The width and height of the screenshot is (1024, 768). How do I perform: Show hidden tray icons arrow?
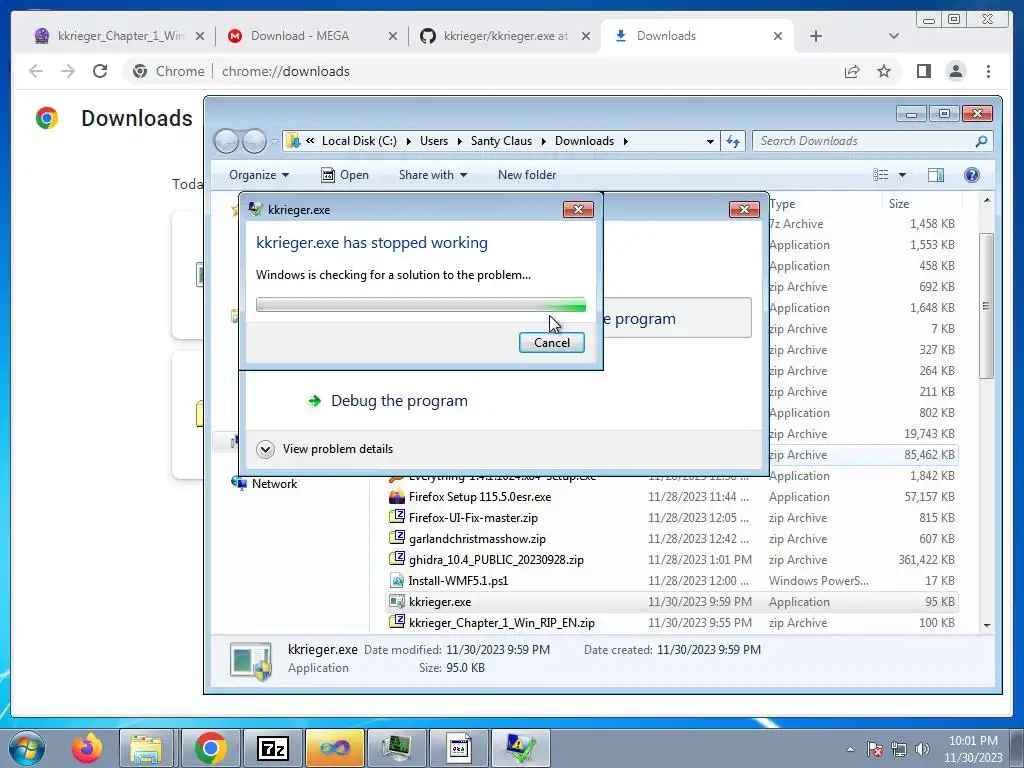[x=850, y=749]
